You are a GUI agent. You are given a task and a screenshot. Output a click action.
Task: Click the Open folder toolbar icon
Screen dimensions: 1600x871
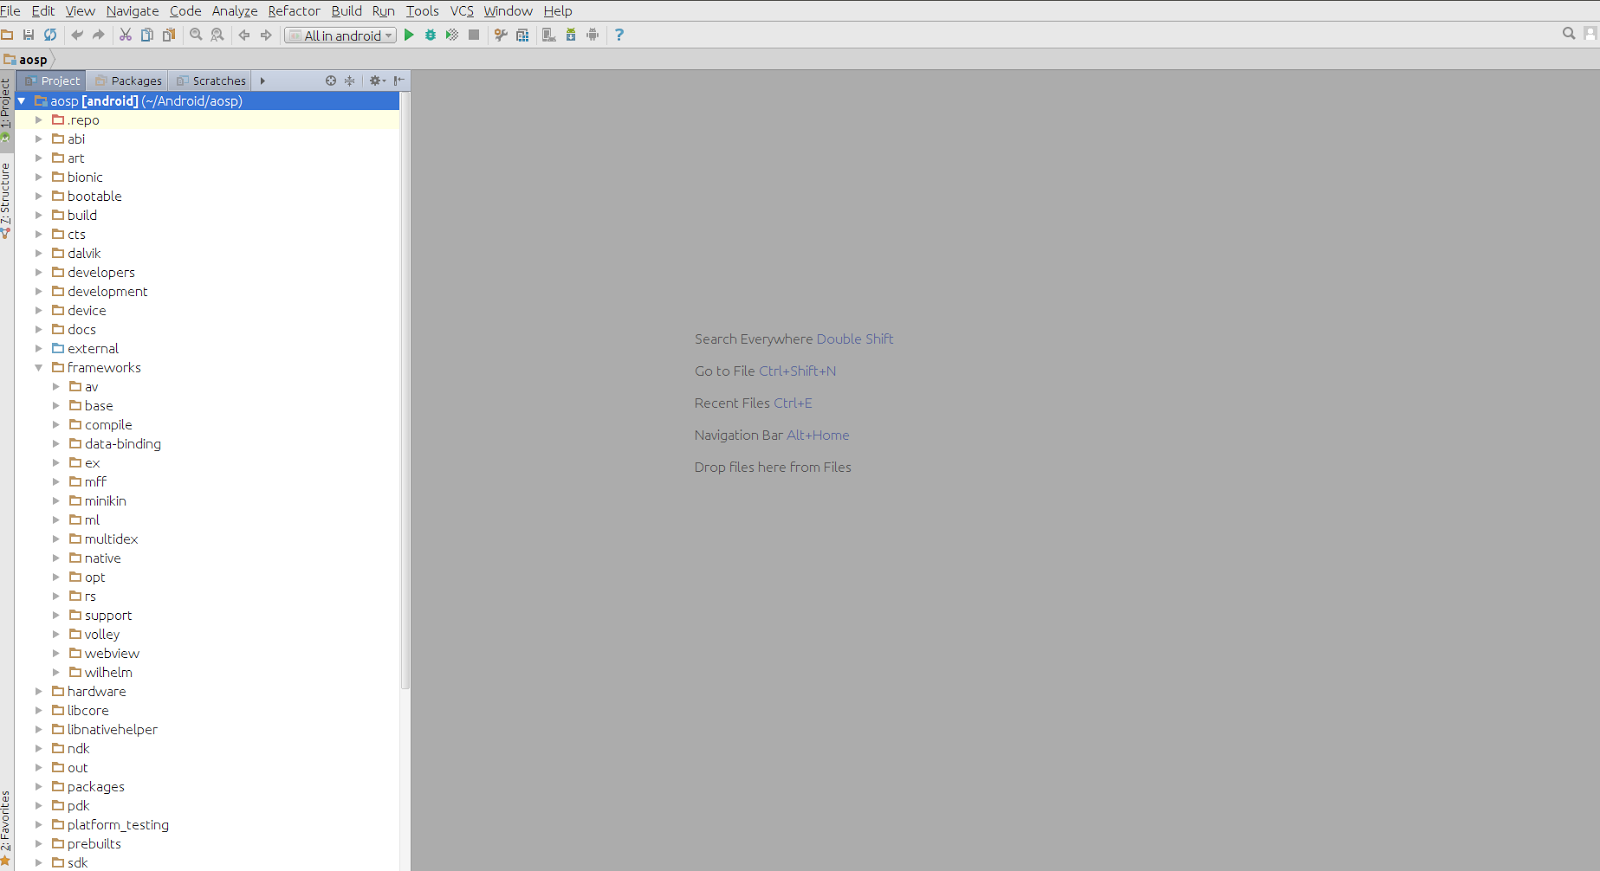[x=7, y=35]
